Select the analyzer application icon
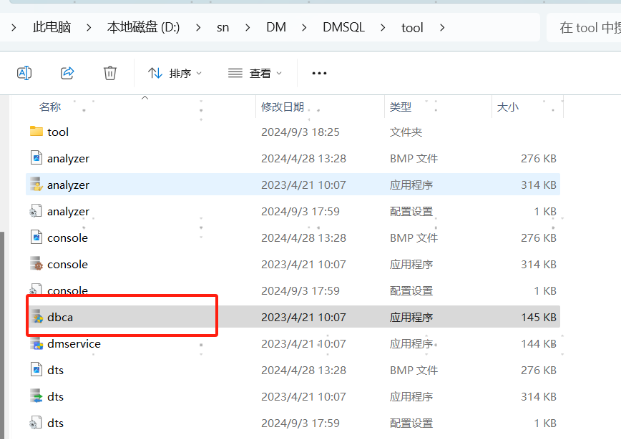The height and width of the screenshot is (439, 626). pos(36,184)
